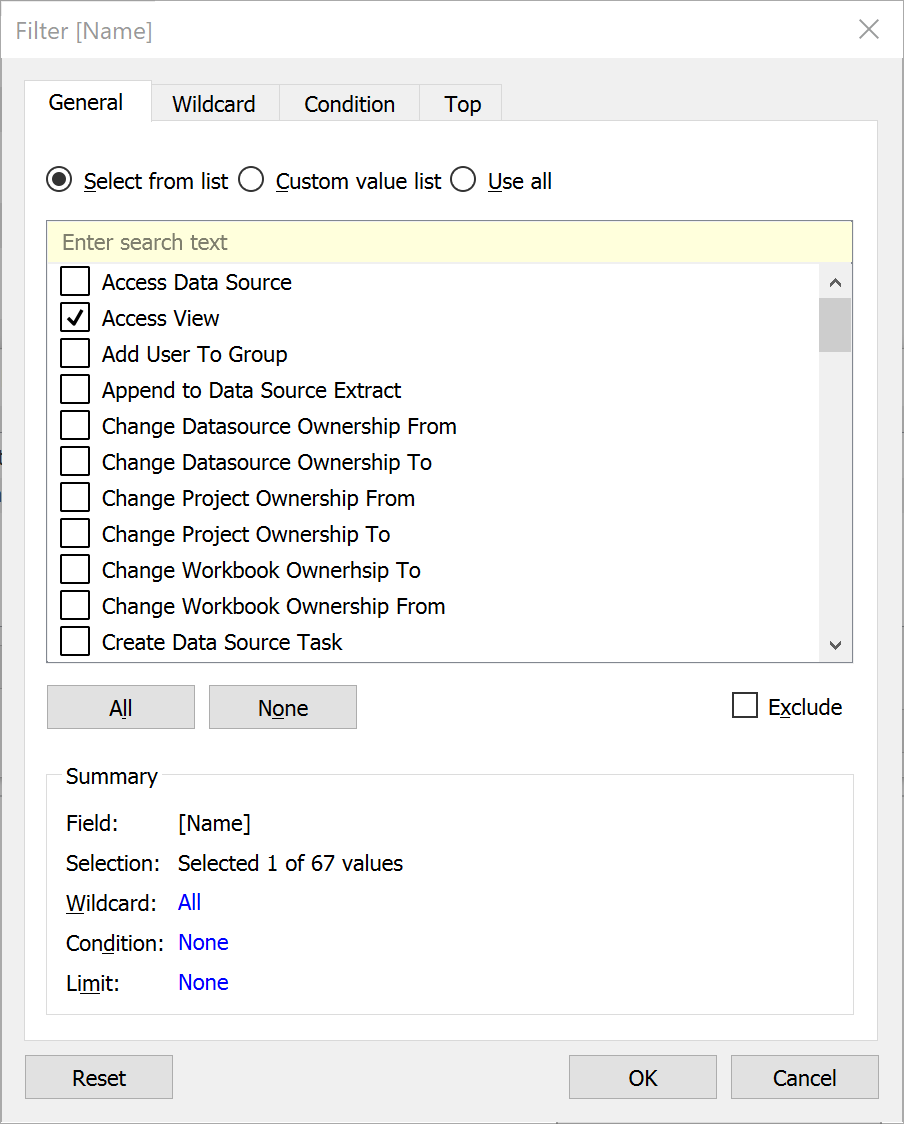Check Create Data Source Task

pyautogui.click(x=75, y=642)
